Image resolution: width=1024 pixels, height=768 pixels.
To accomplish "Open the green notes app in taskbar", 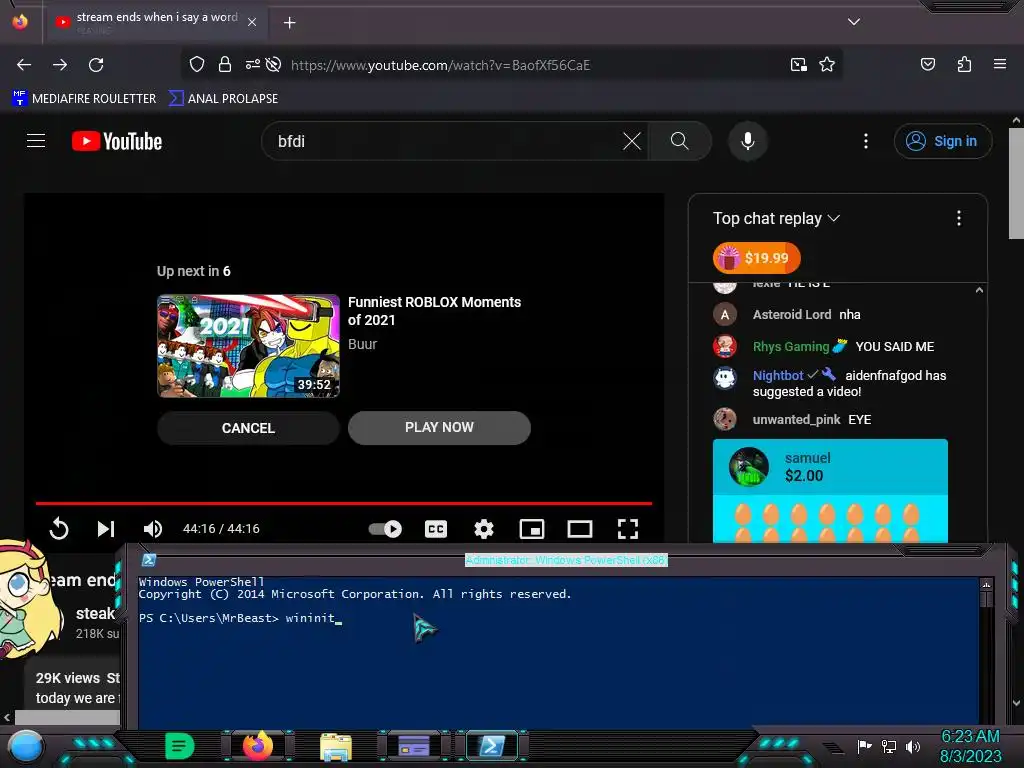I will [180, 746].
